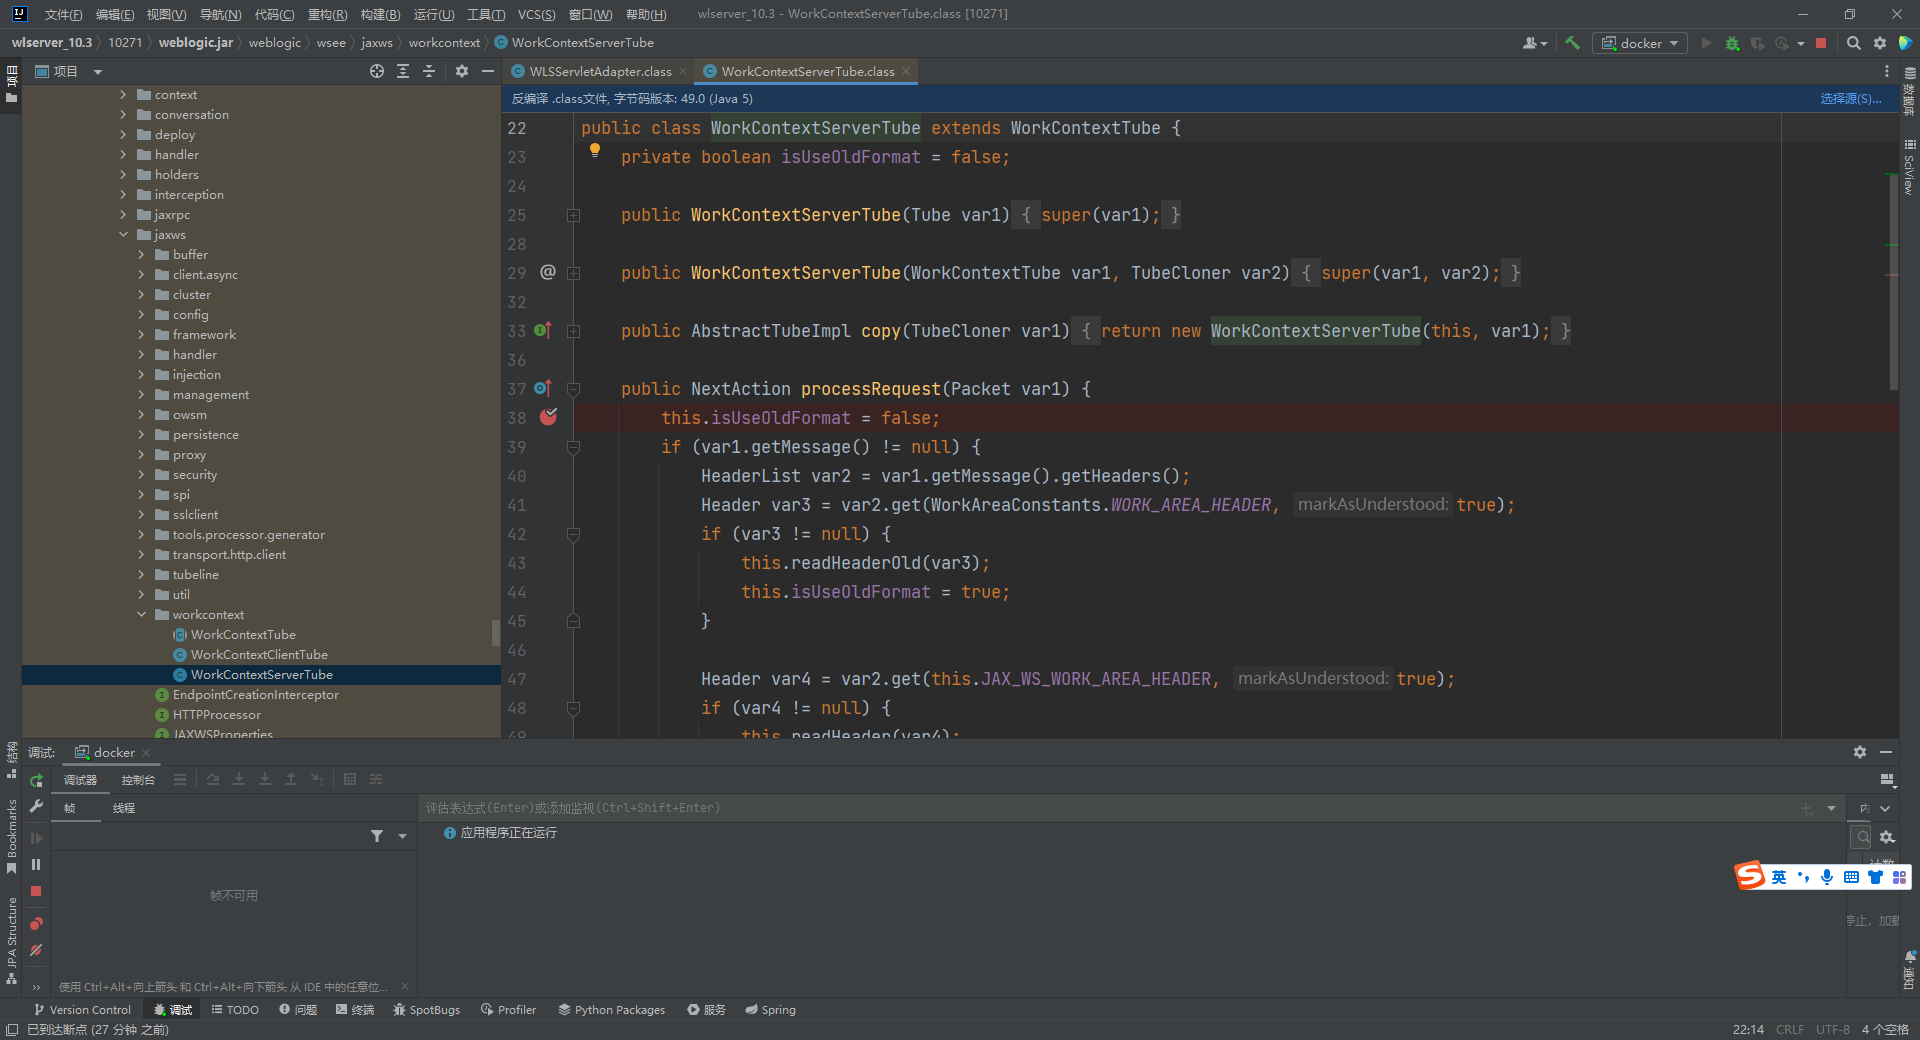Click Step Over icon in debugger toolbar
This screenshot has width=1920, height=1040.
213,779
